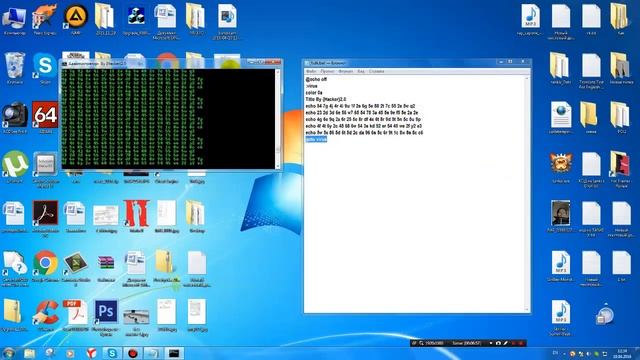This screenshot has width=640, height=360.
Task: Open the Правка menu in Notepad
Action: pyautogui.click(x=327, y=71)
